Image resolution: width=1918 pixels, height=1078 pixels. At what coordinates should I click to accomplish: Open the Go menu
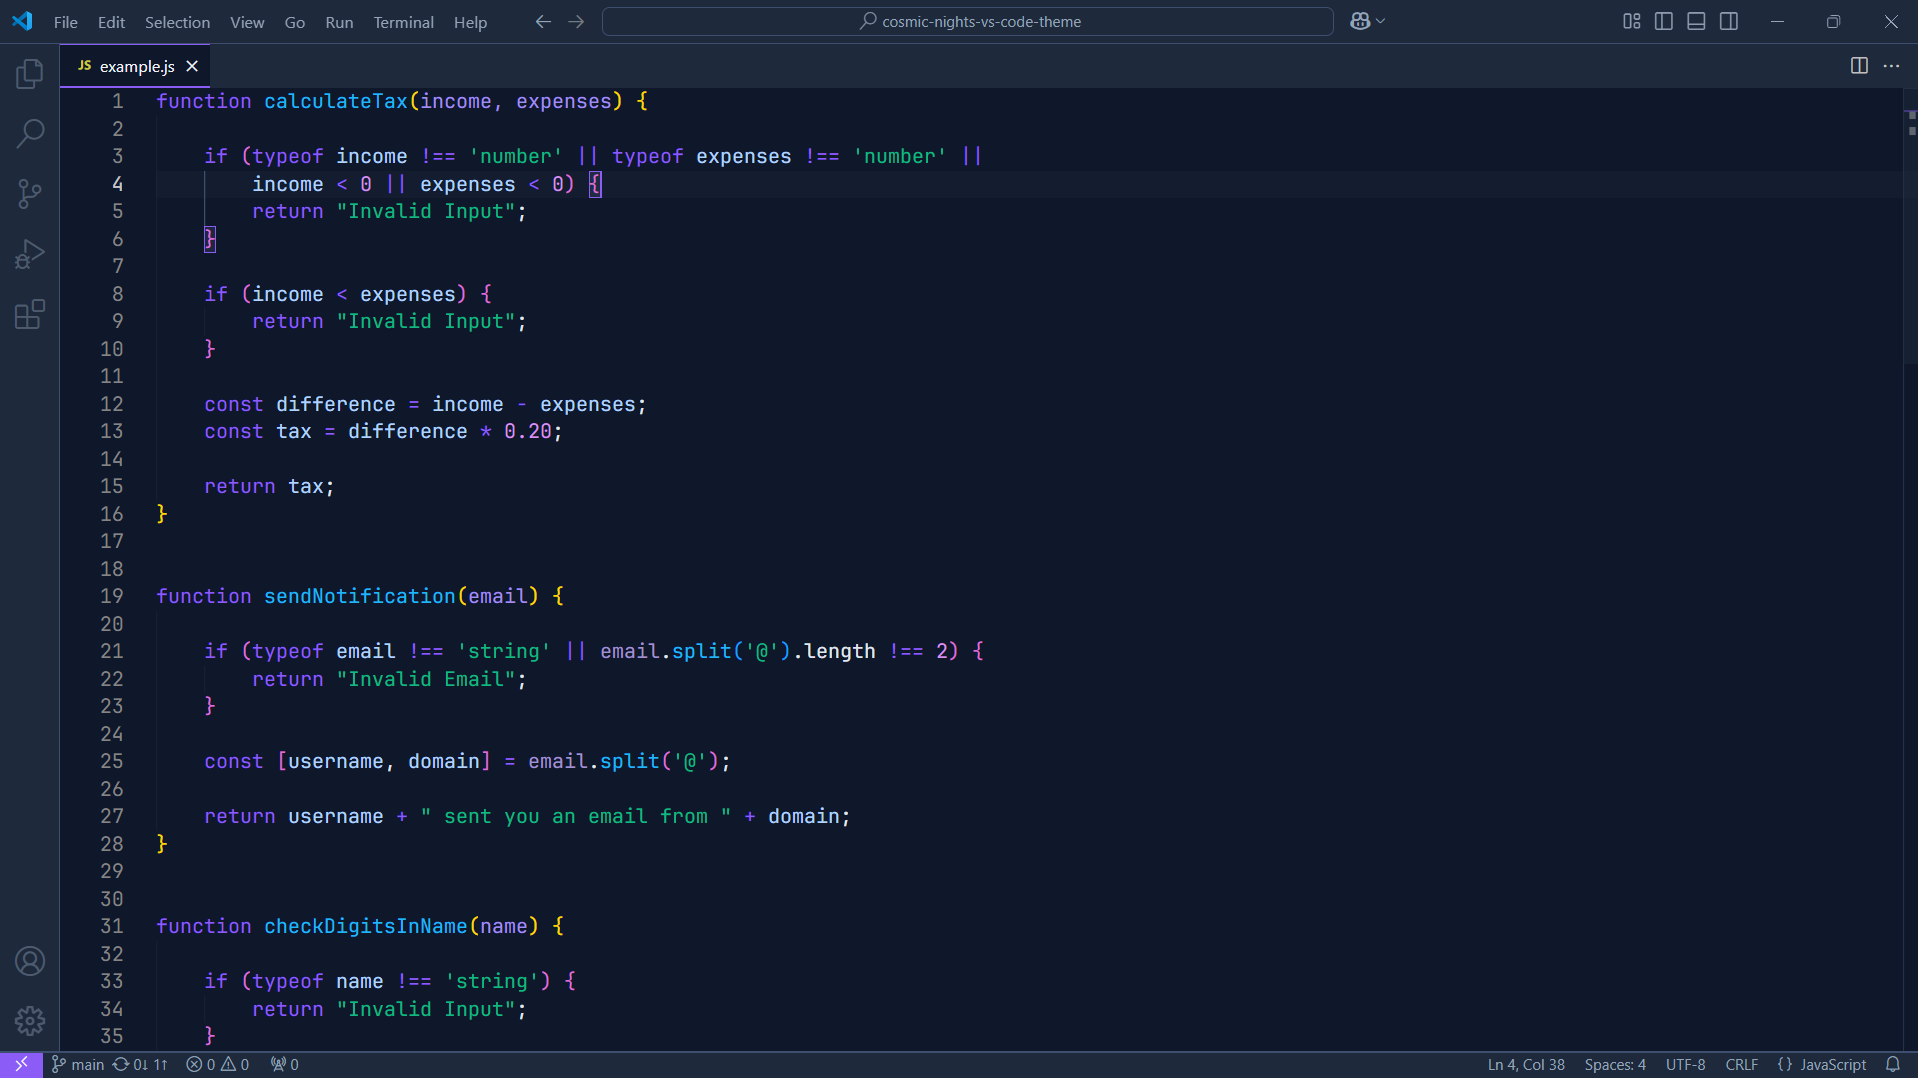pos(294,22)
